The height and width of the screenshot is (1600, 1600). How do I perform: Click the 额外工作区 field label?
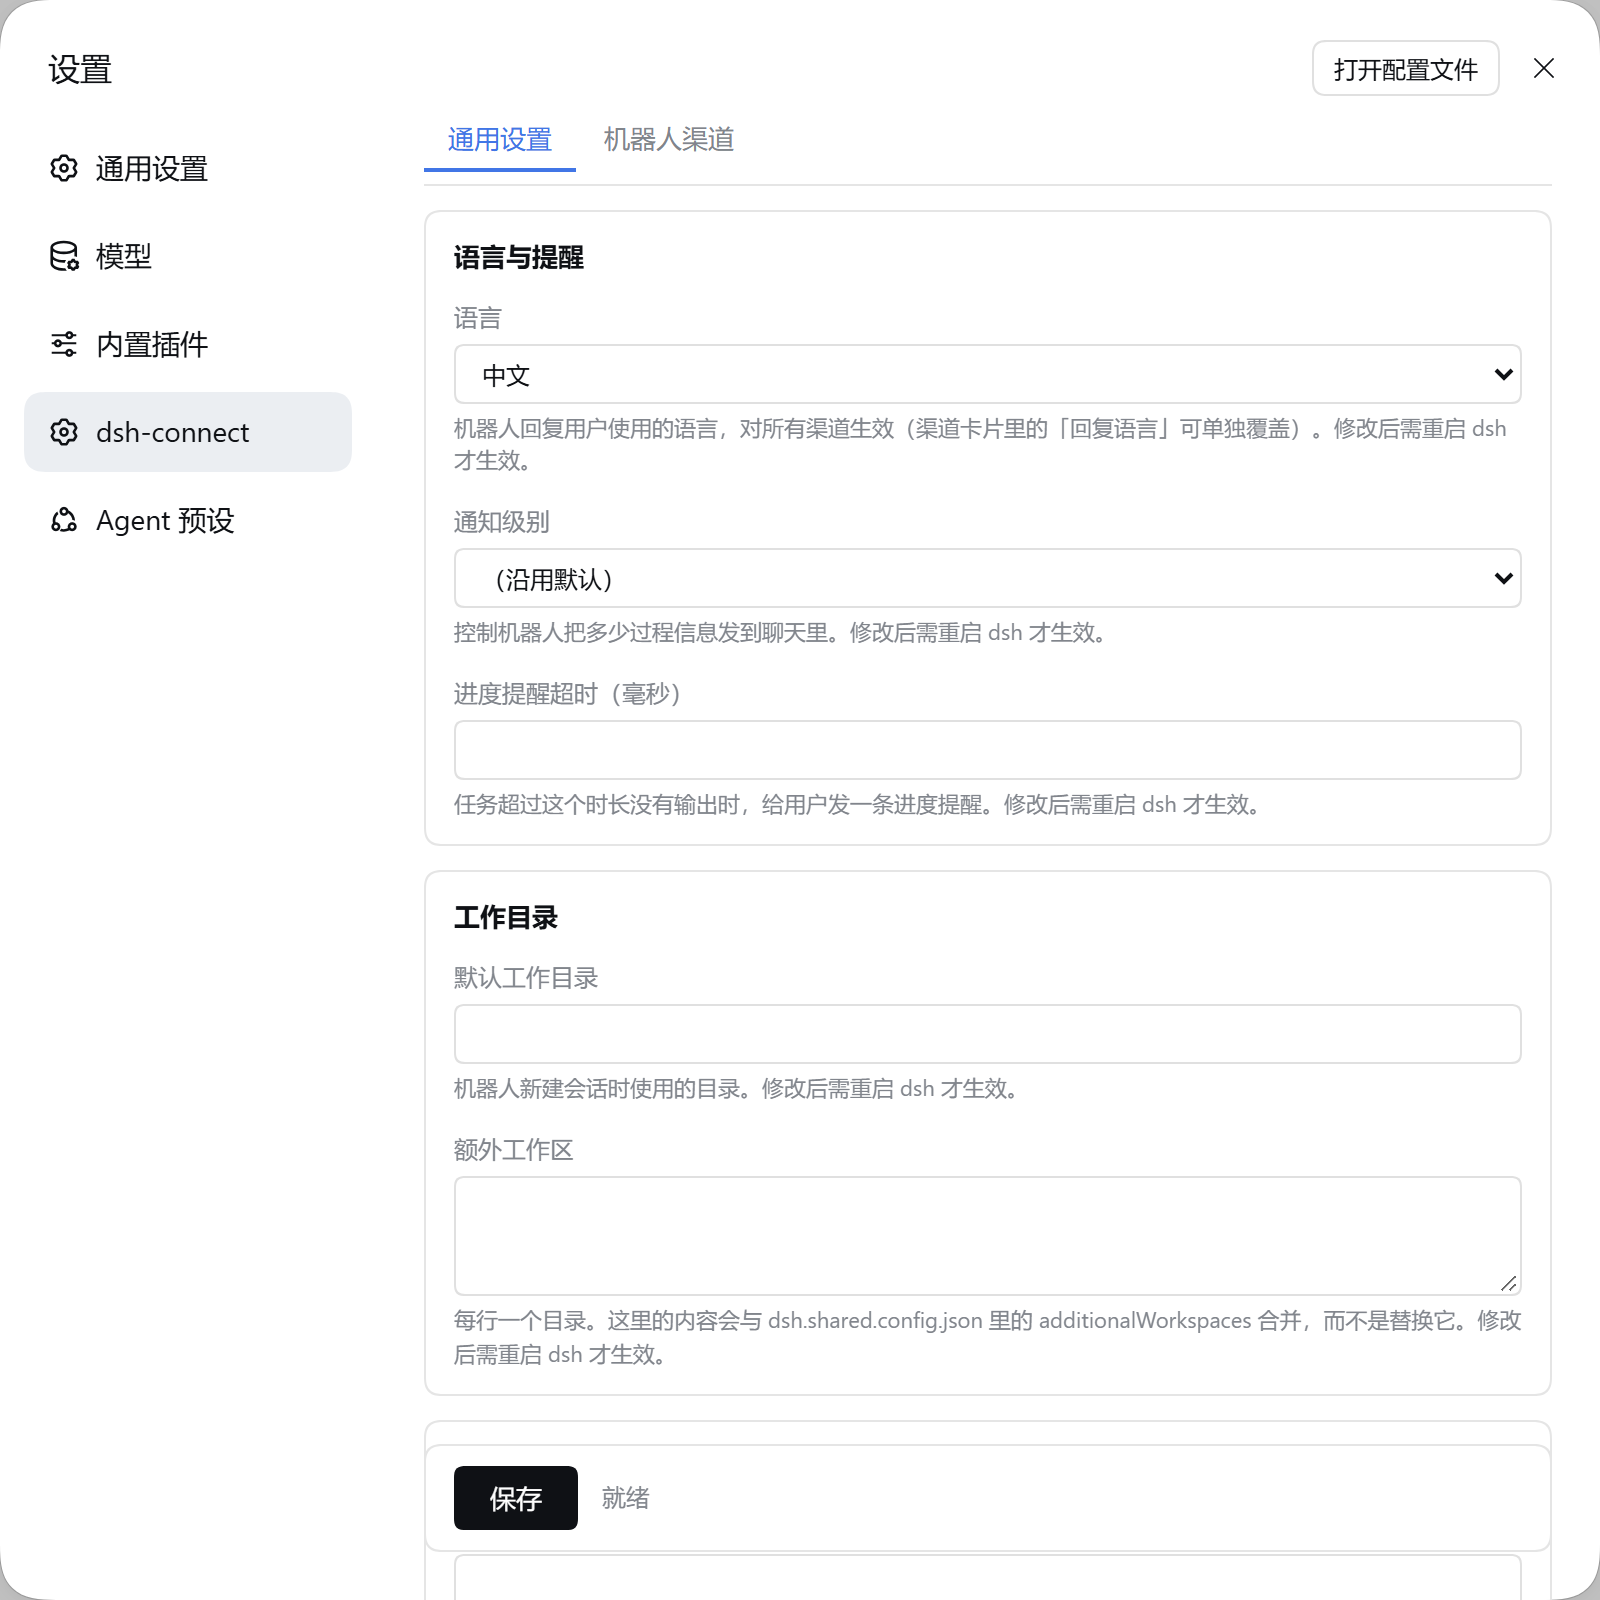(x=513, y=1150)
